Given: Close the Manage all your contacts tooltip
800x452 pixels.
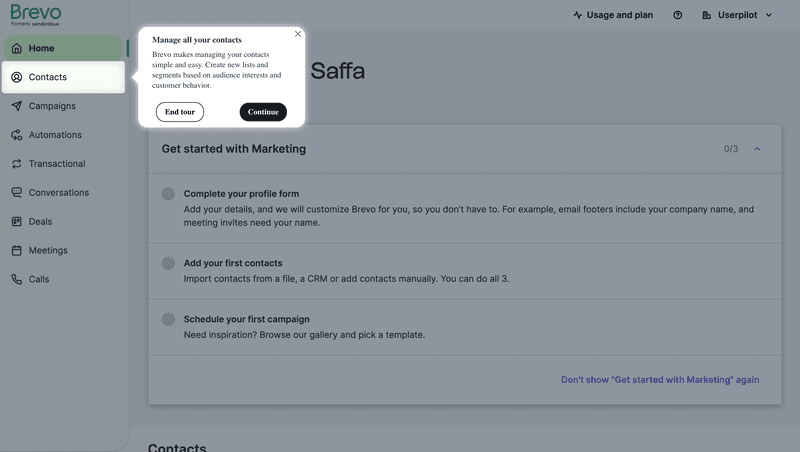Looking at the screenshot, I should [298, 34].
